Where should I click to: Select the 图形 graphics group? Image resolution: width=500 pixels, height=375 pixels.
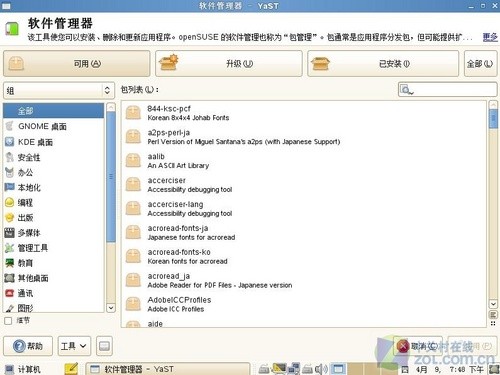click(x=53, y=307)
